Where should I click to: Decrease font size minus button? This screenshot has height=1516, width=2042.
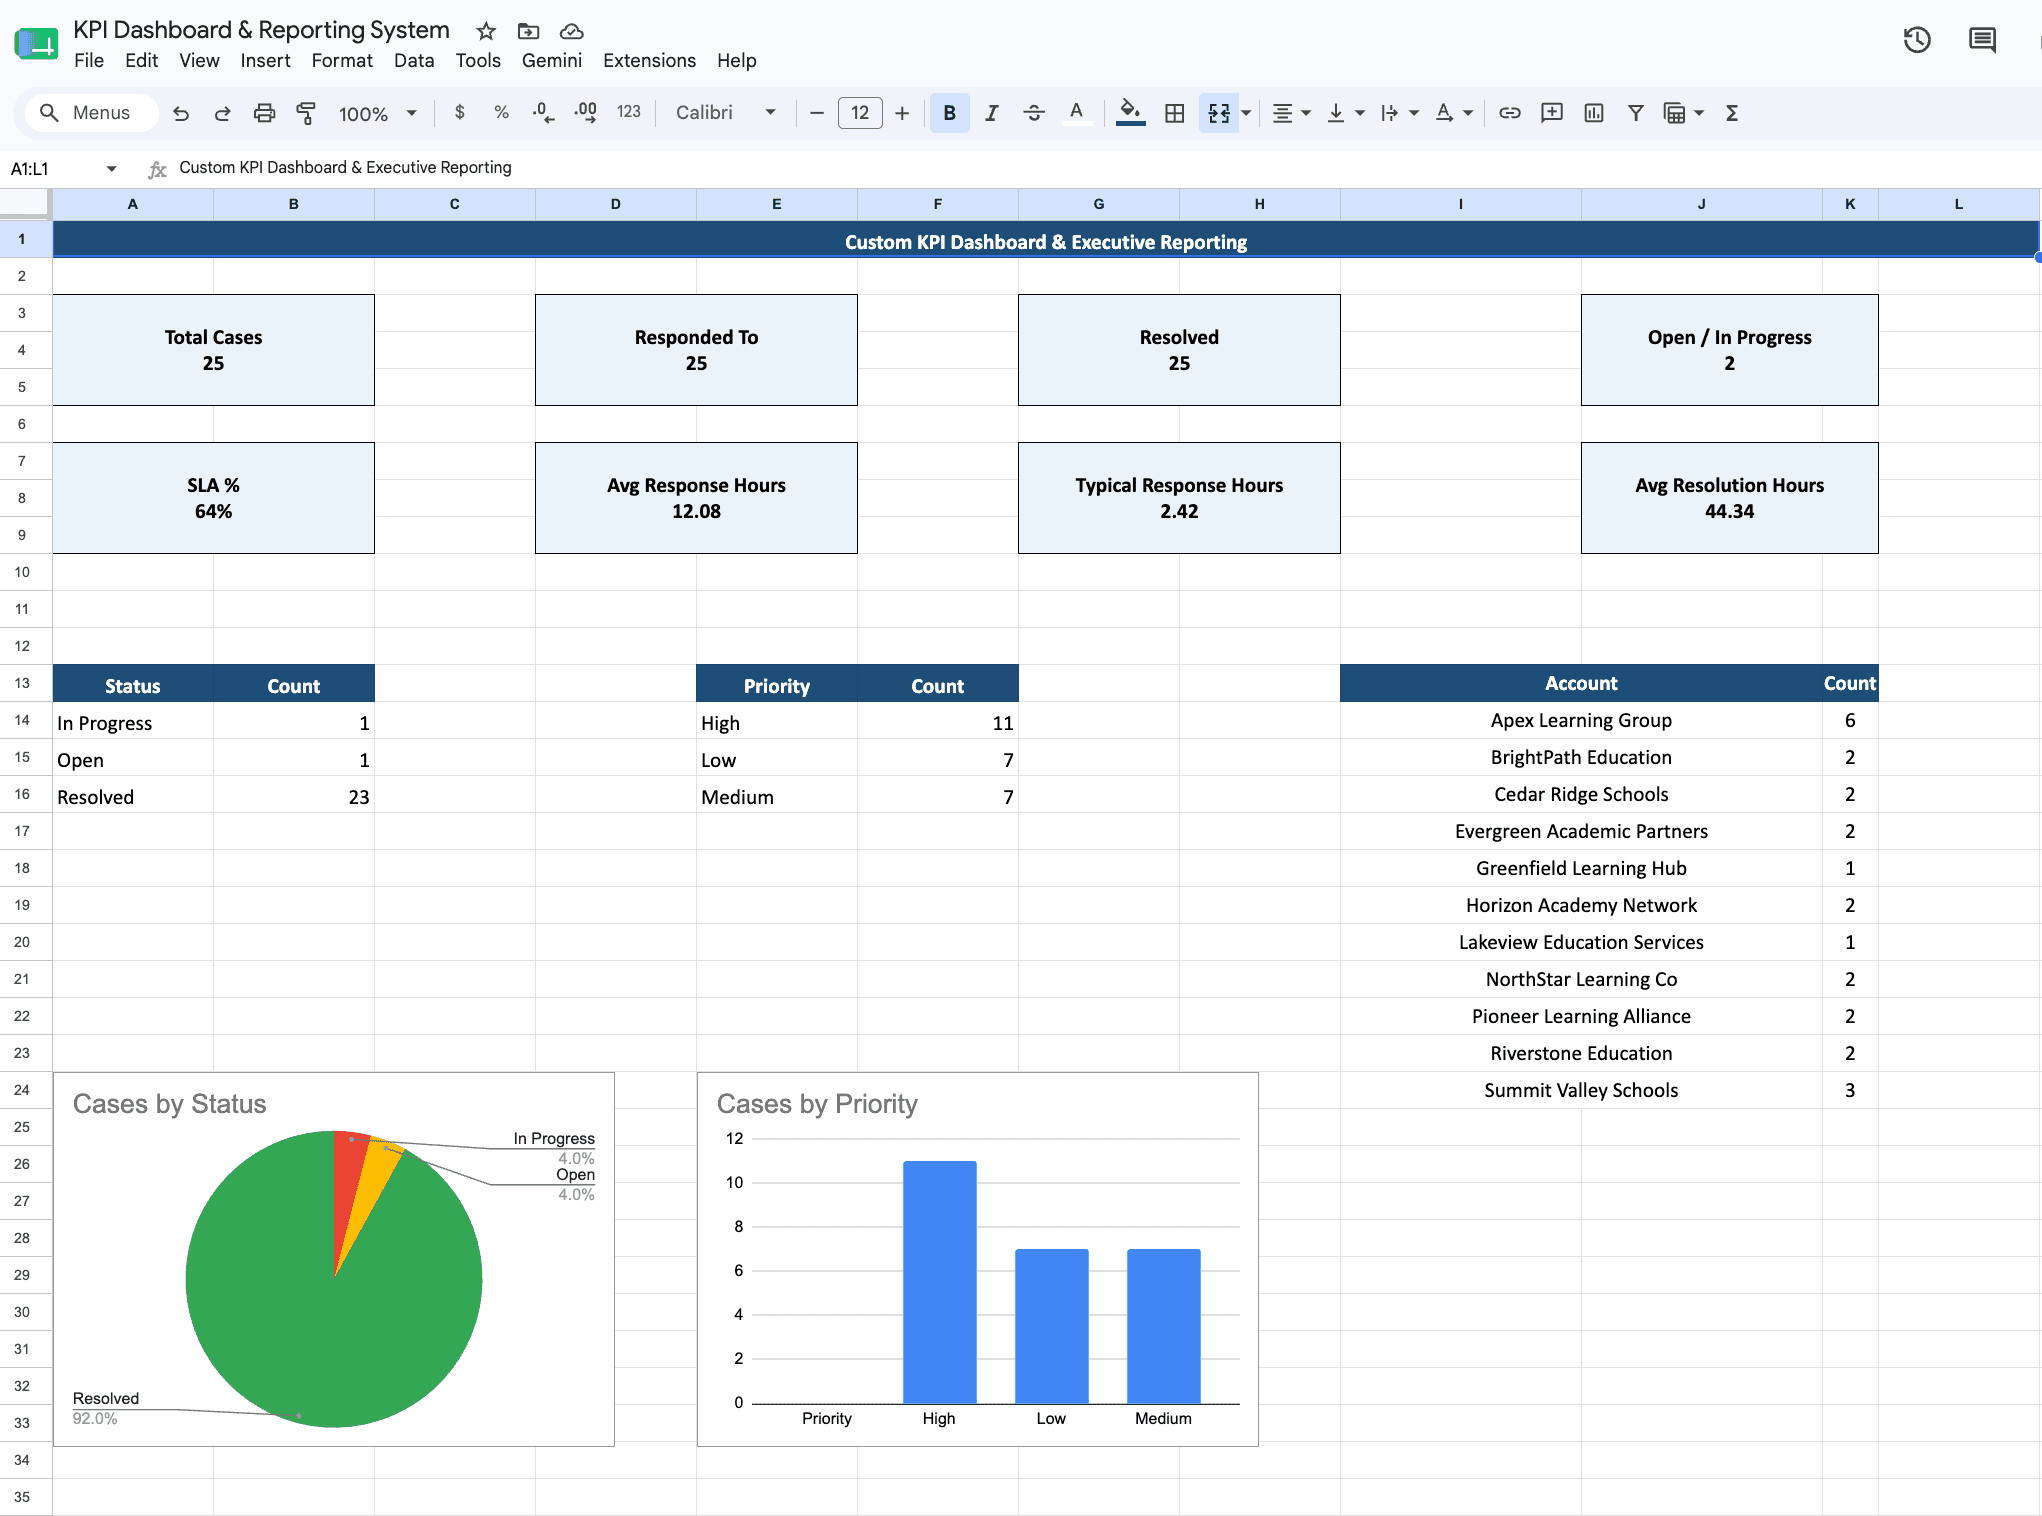(817, 113)
